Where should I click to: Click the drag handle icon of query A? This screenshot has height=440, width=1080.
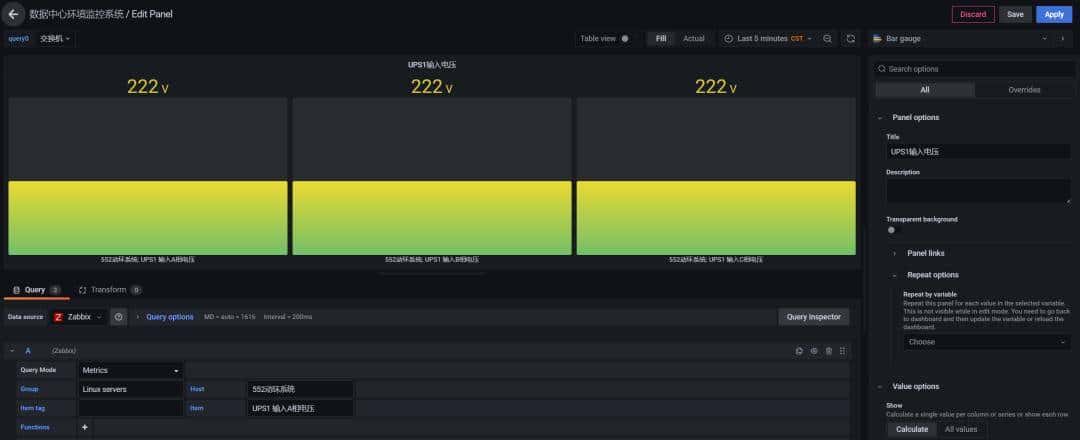[842, 351]
